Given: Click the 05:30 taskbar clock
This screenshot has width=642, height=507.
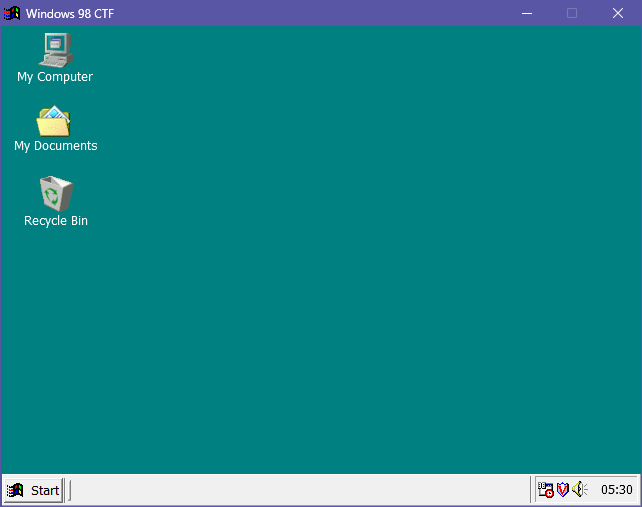Looking at the screenshot, I should [x=617, y=489].
